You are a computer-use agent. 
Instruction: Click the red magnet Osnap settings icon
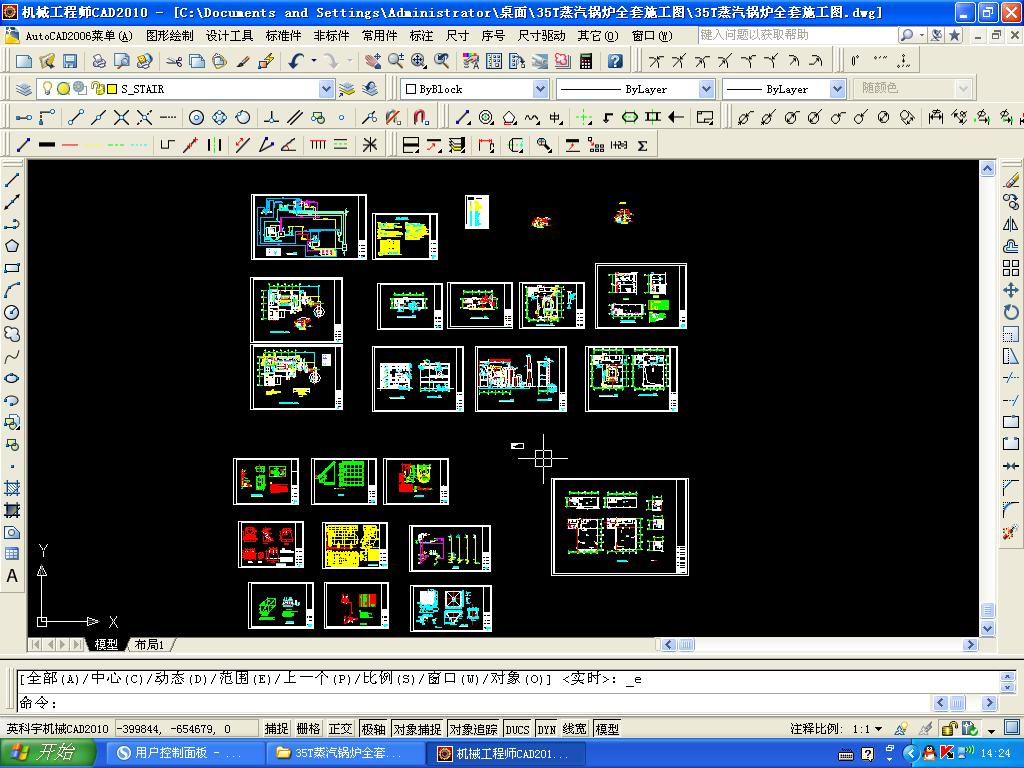[x=421, y=118]
